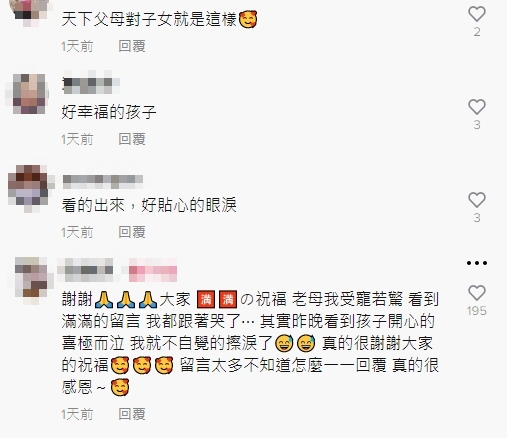Reply to the thank-you comment from the creator
507x438 pixels.
tap(132, 414)
